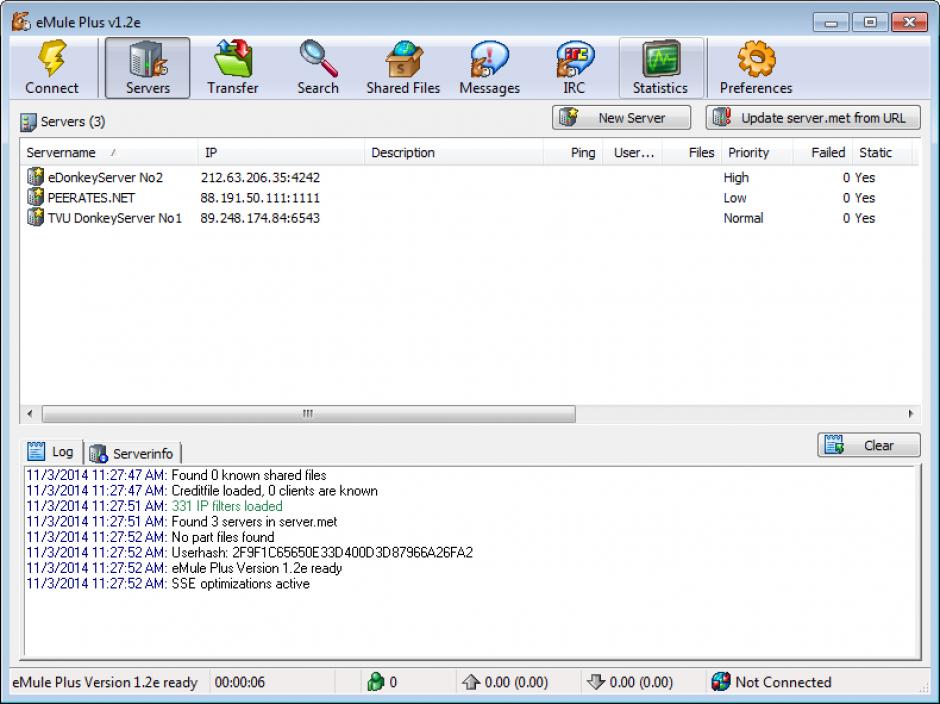This screenshot has width=940, height=704.
Task: Click the Normal priority cell
Action: [743, 218]
